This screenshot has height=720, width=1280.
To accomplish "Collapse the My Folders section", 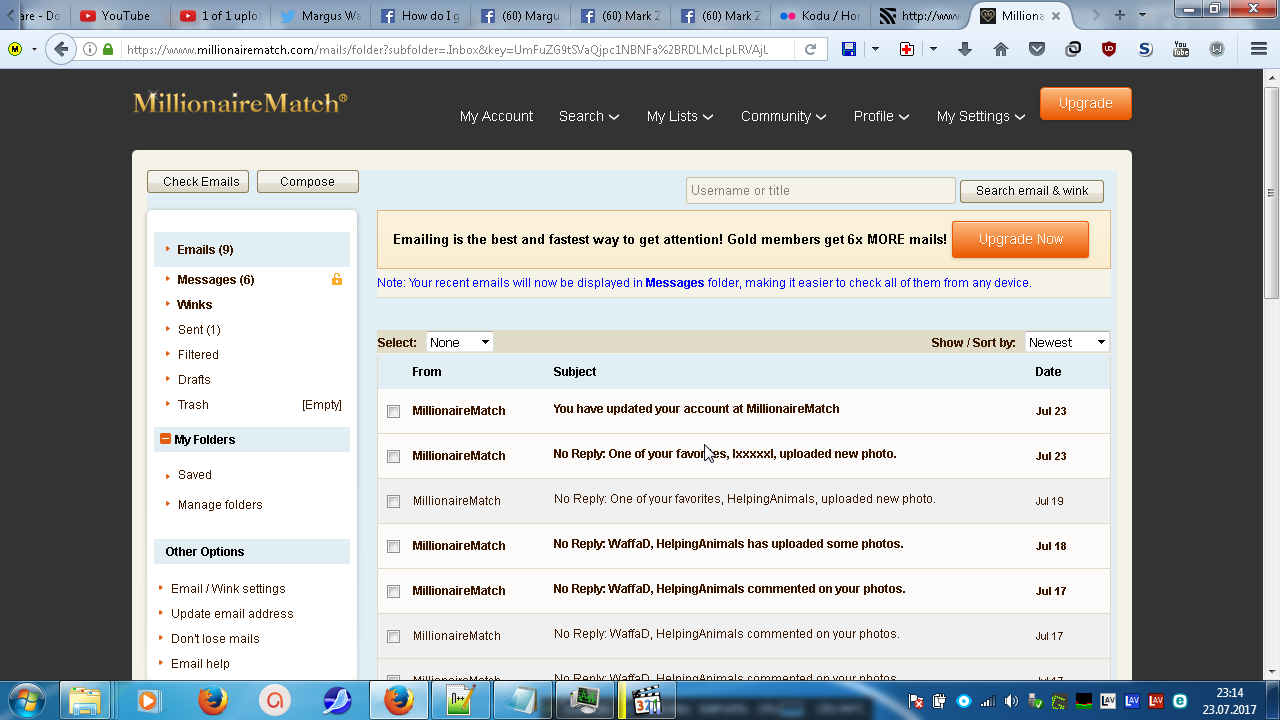I will (x=165, y=439).
